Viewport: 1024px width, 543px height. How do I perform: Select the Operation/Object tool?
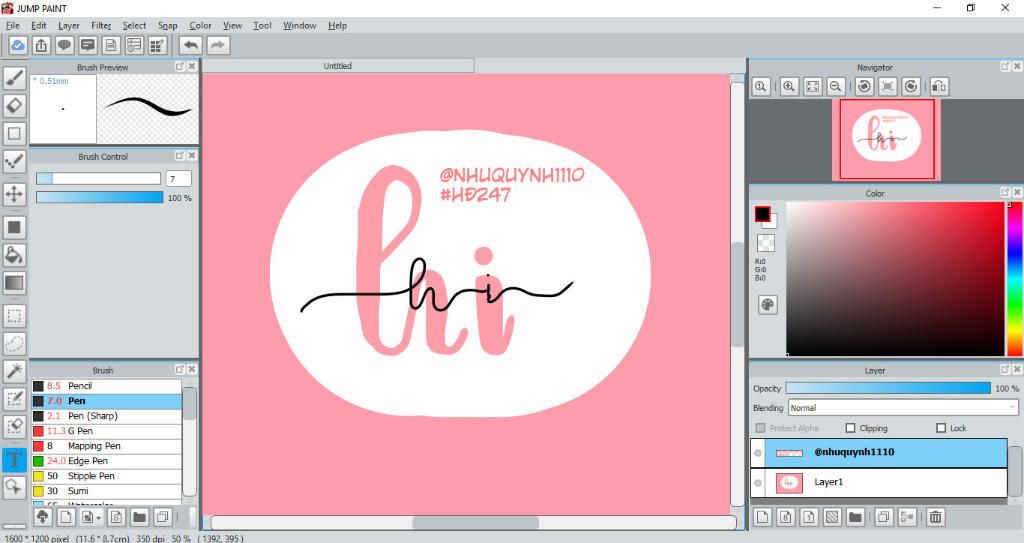click(x=14, y=487)
